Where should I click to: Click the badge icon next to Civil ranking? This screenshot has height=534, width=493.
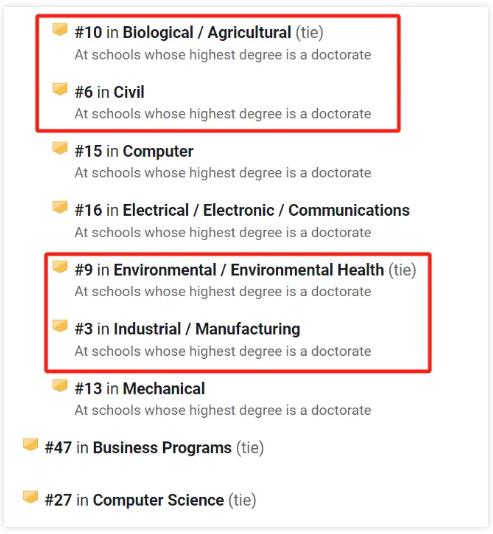tap(60, 89)
